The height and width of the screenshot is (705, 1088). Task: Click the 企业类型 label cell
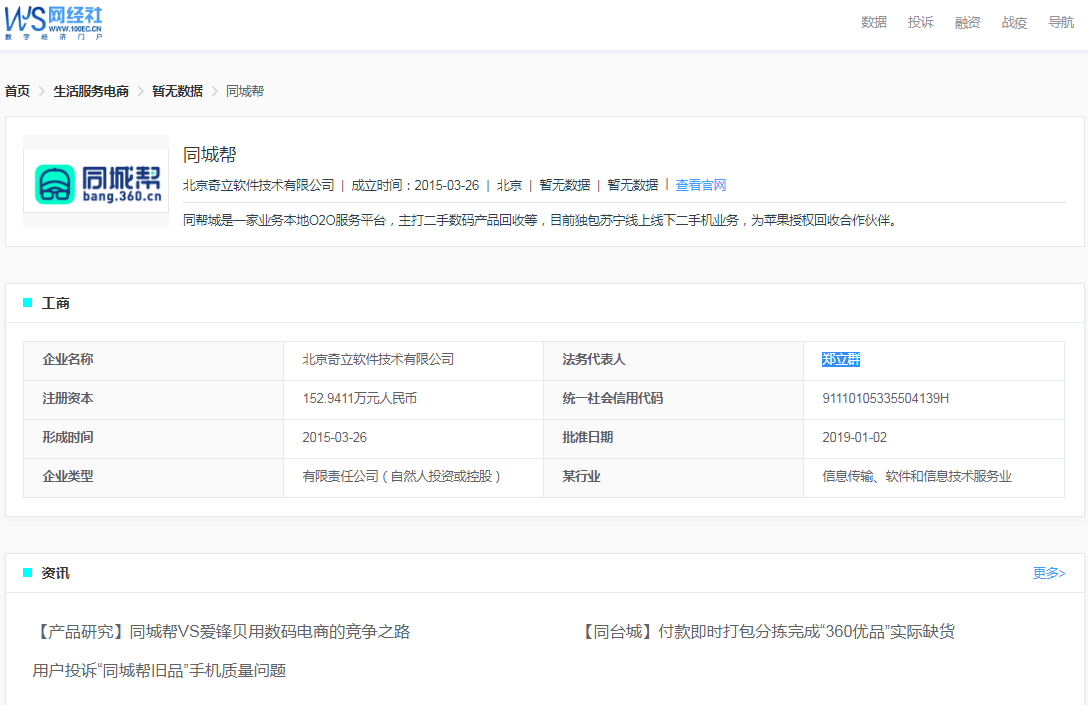coord(153,476)
